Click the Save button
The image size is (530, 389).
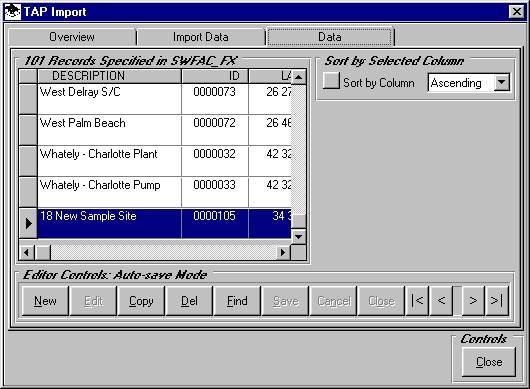click(286, 301)
